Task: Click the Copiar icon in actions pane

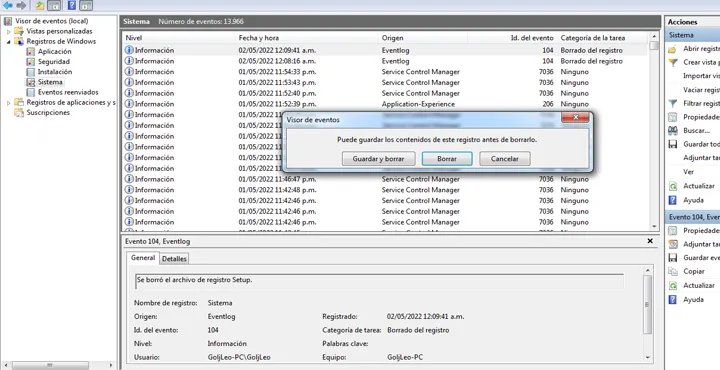Action: (673, 271)
